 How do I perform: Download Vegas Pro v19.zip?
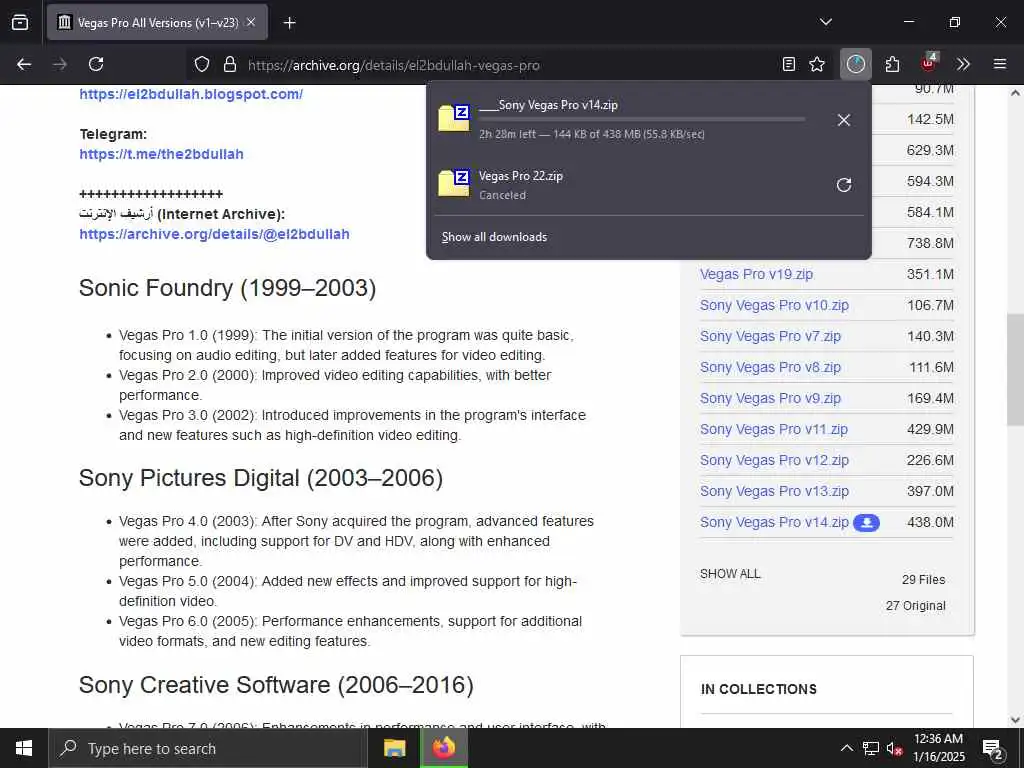click(x=756, y=274)
